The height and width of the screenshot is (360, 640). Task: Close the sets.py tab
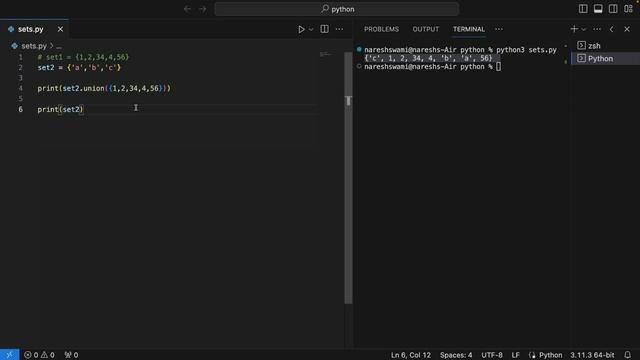[x=60, y=29]
